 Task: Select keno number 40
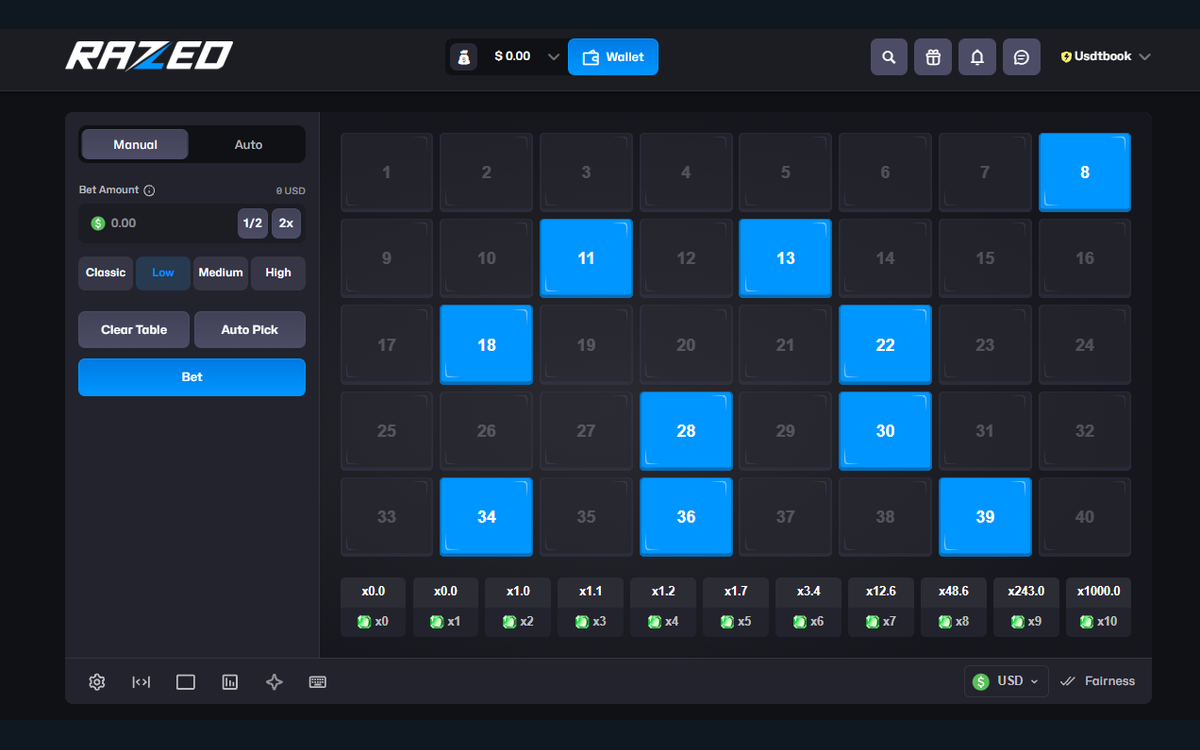coord(1085,517)
